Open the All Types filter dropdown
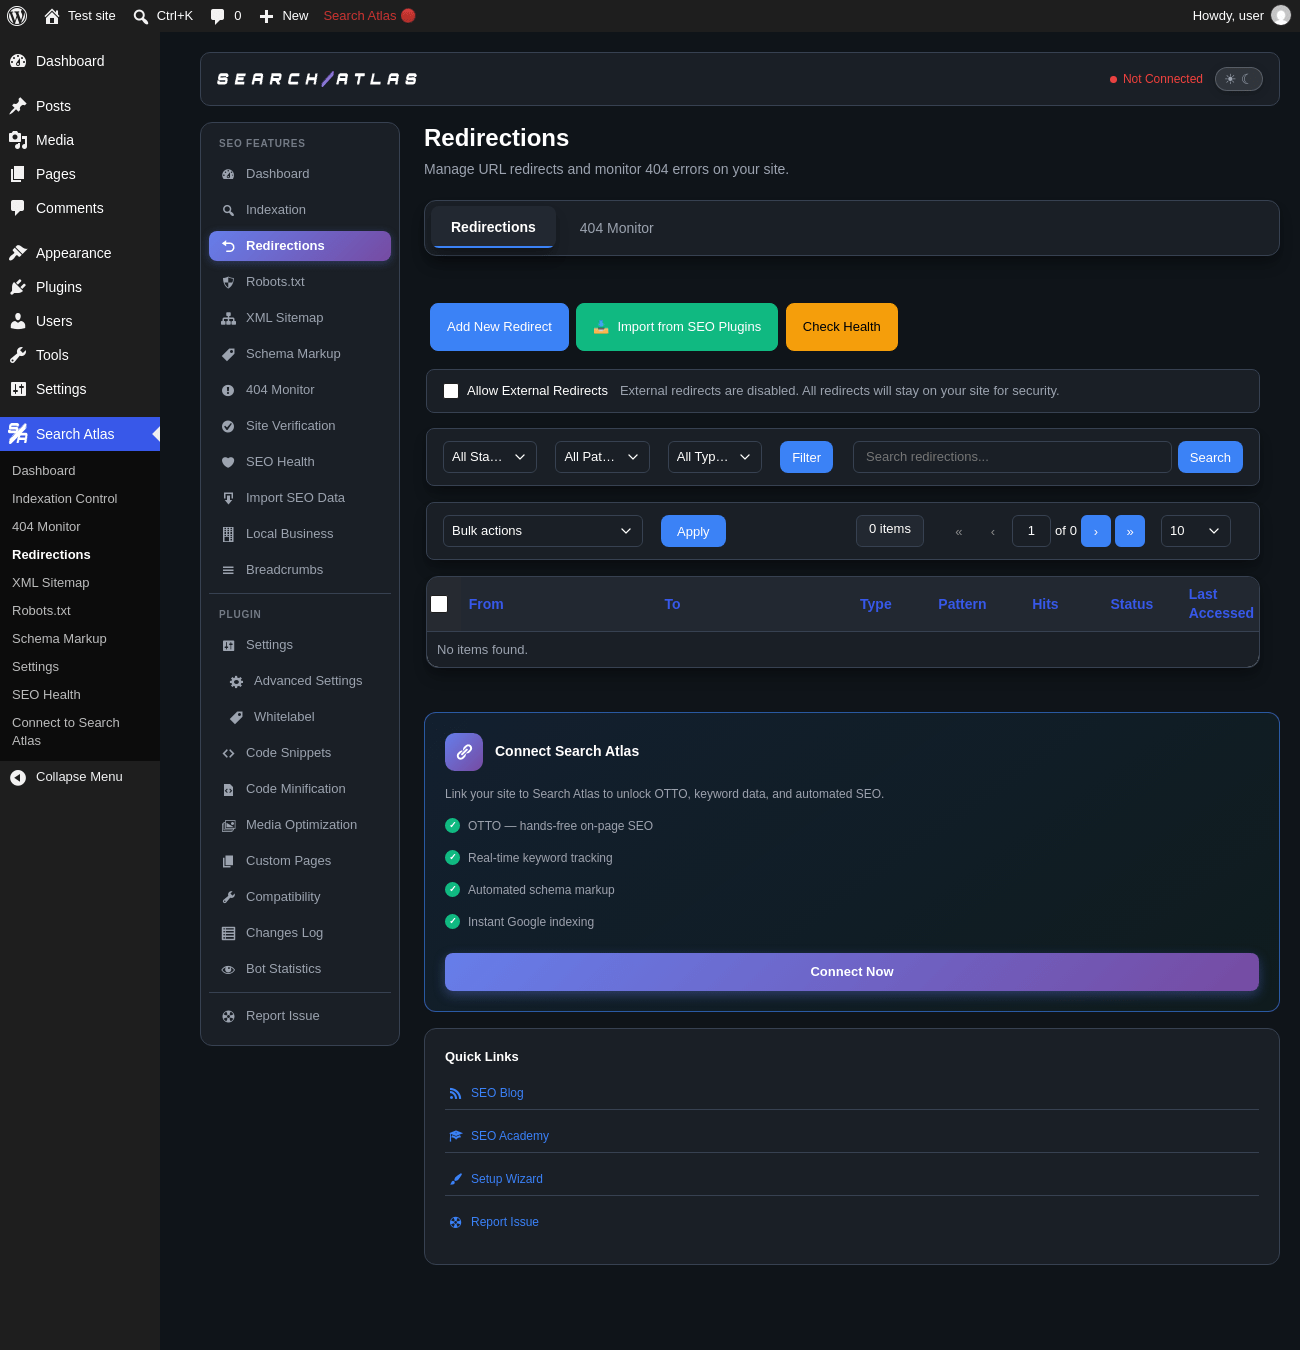Screen dimensions: 1300x1350 (x=715, y=457)
